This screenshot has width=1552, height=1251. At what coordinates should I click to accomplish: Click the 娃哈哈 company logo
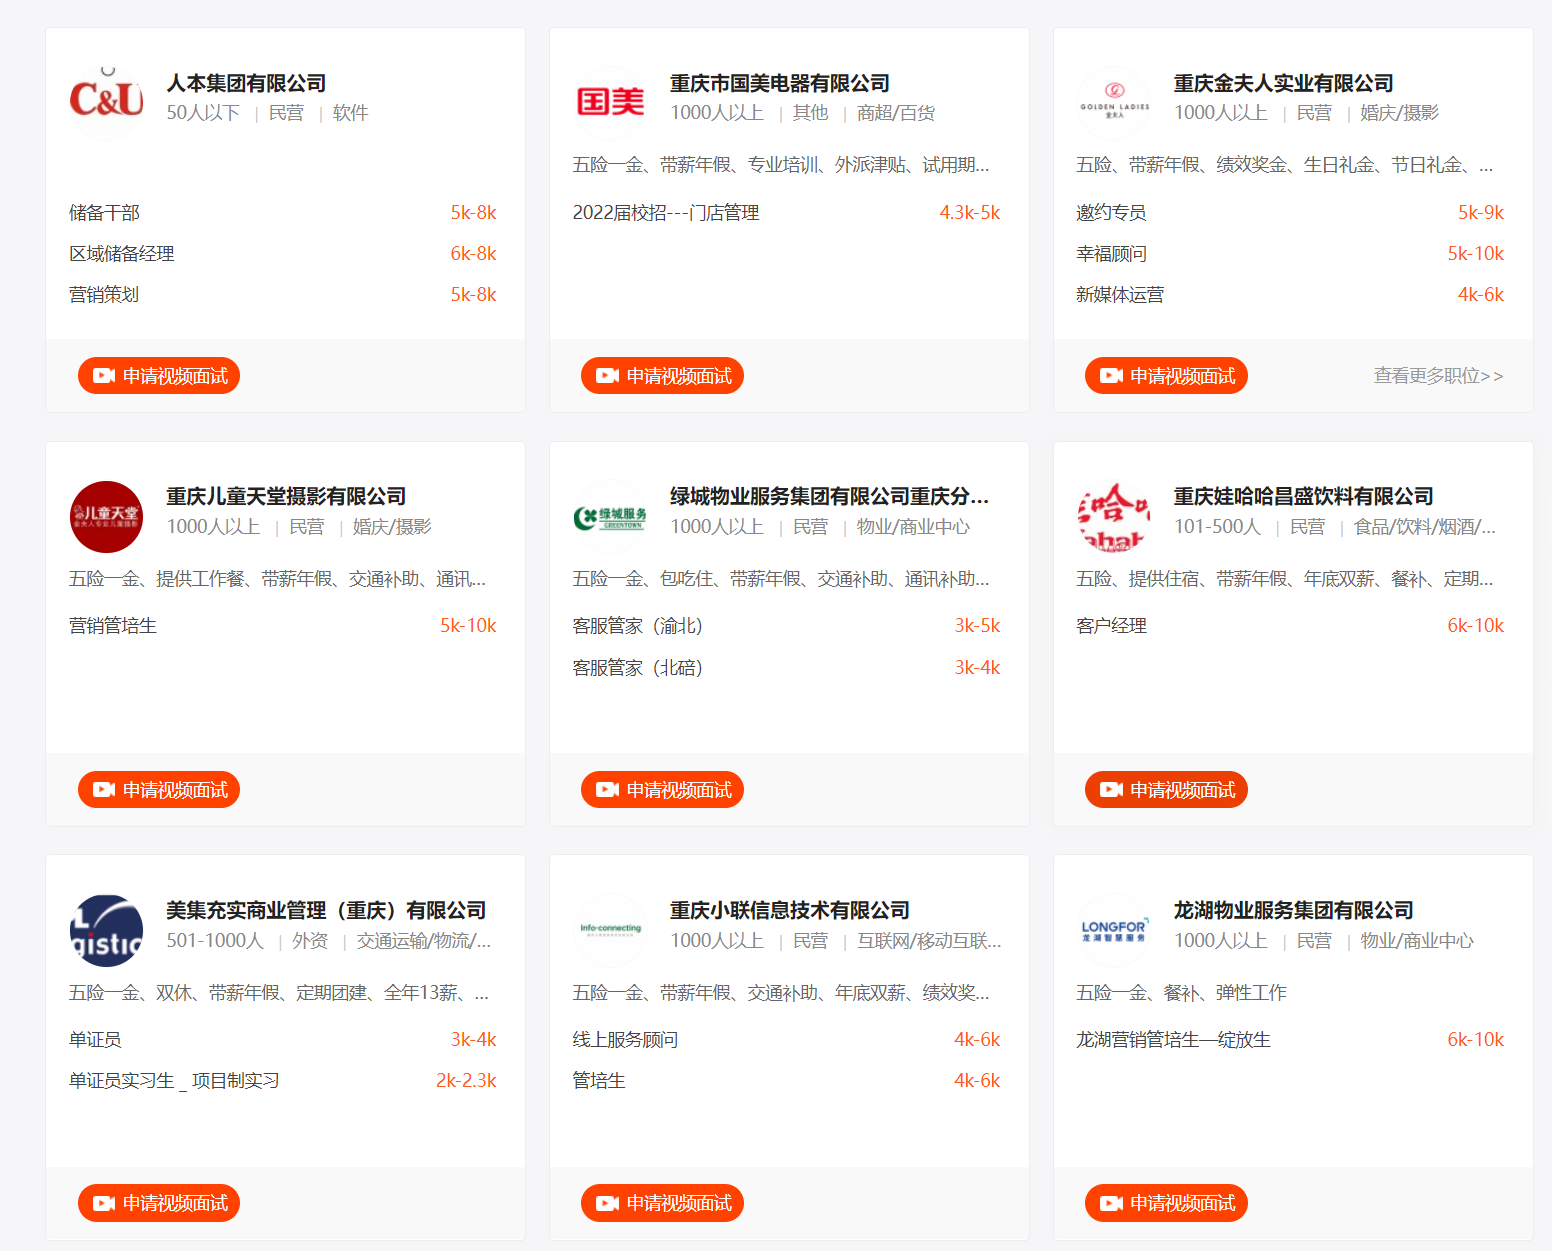(x=1114, y=516)
